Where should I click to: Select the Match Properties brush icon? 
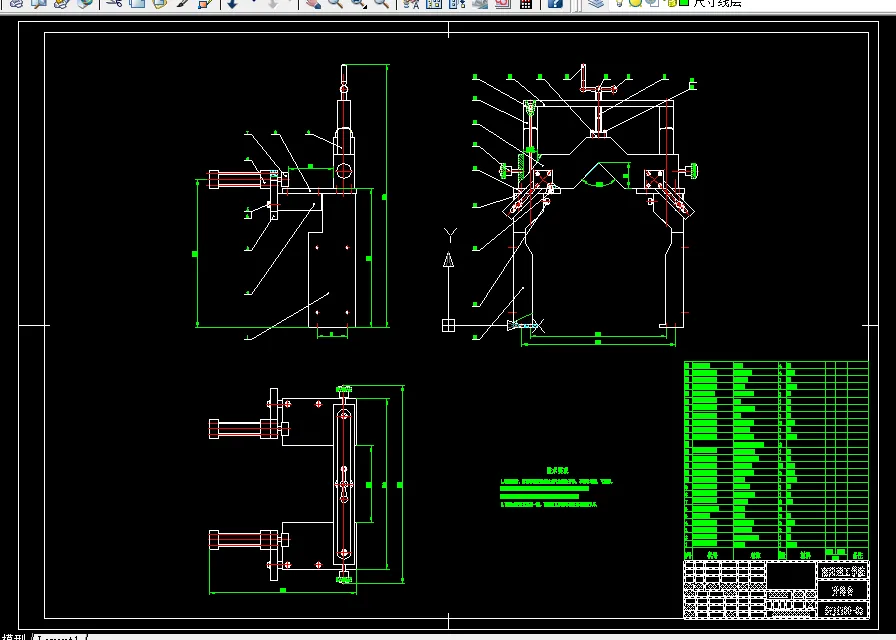click(183, 4)
